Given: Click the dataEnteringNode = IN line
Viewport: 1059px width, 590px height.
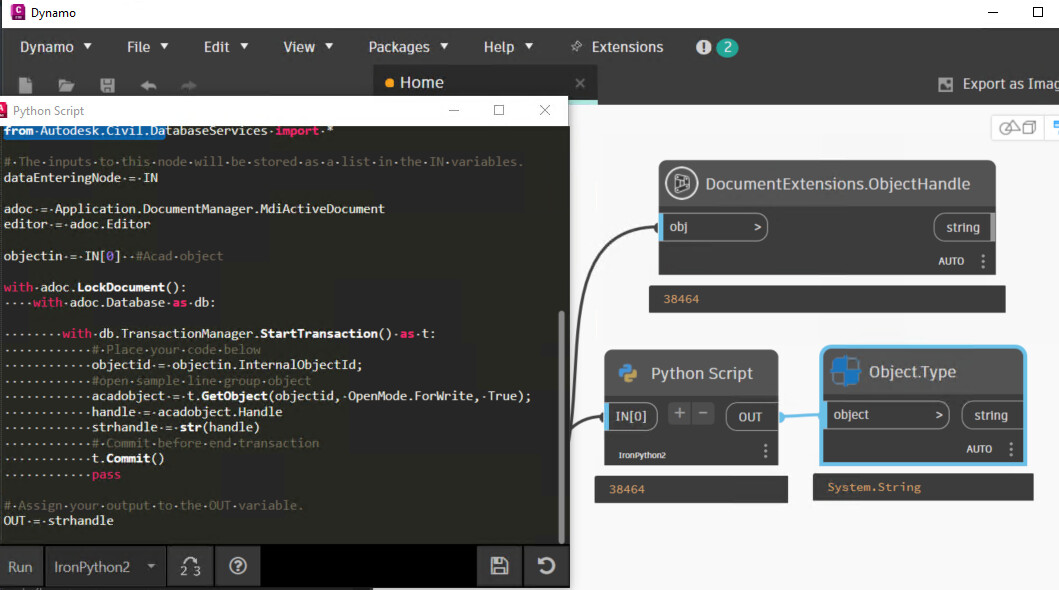Looking at the screenshot, I should [81, 178].
